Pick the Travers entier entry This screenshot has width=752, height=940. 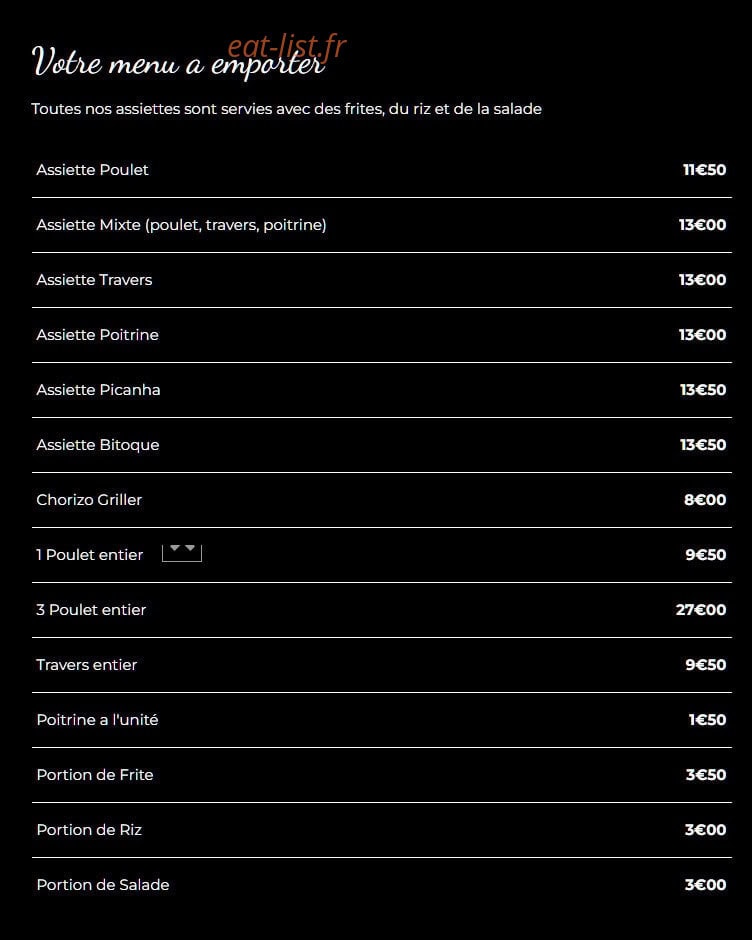point(381,665)
